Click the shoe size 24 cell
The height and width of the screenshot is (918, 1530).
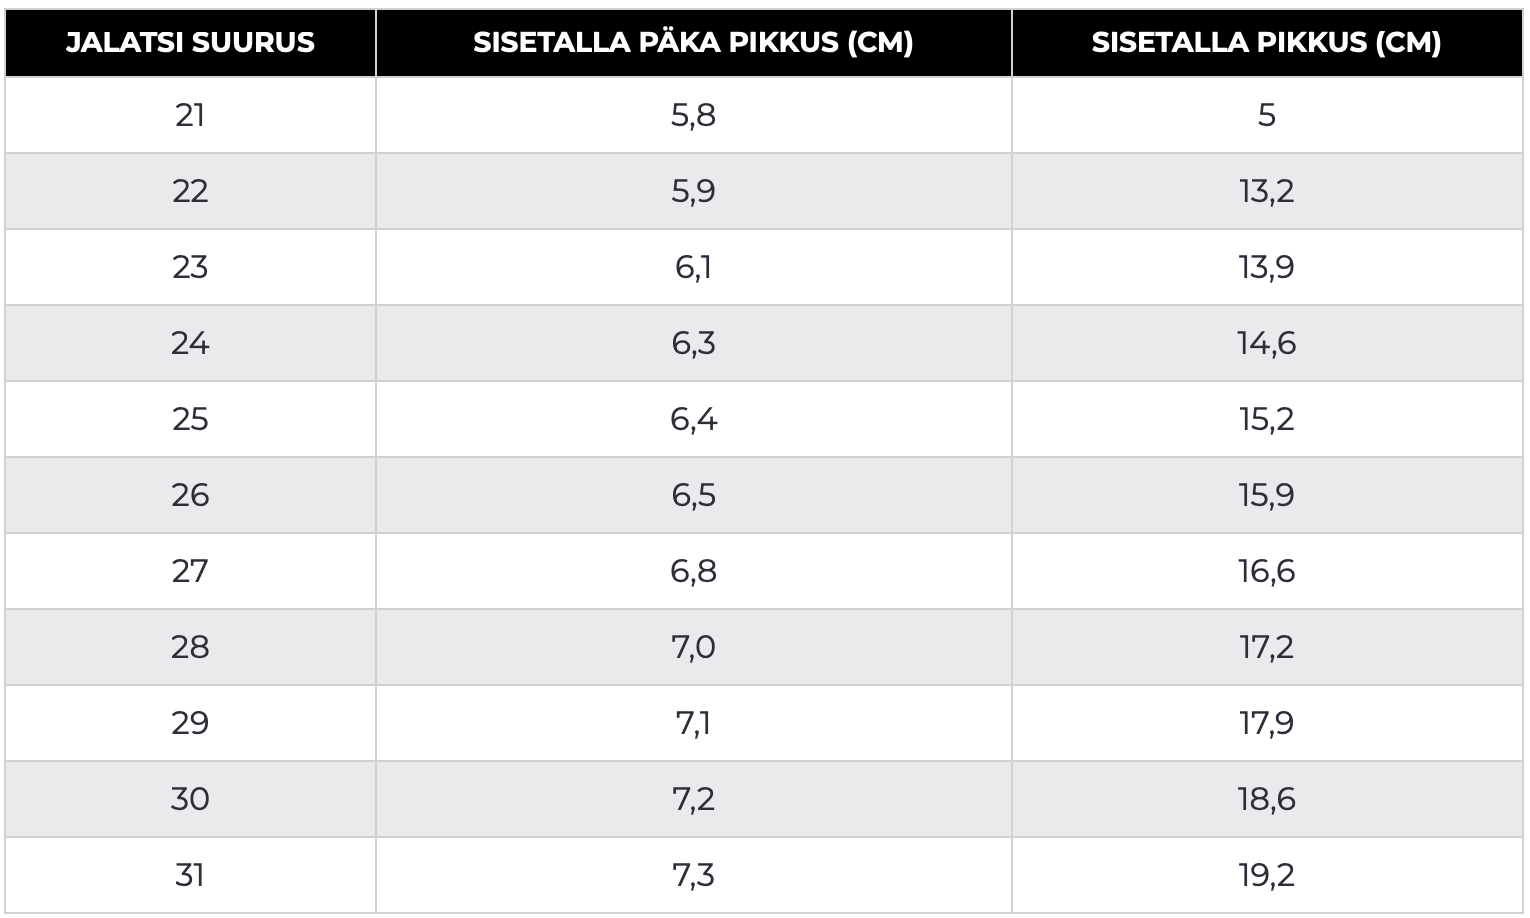[190, 344]
